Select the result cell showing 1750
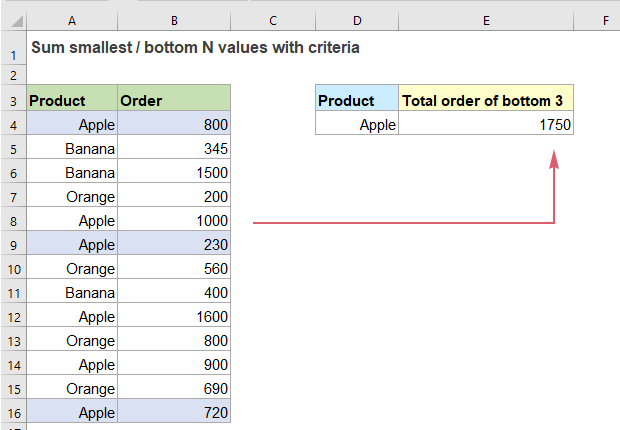Viewport: 620px width, 430px height. pos(486,124)
